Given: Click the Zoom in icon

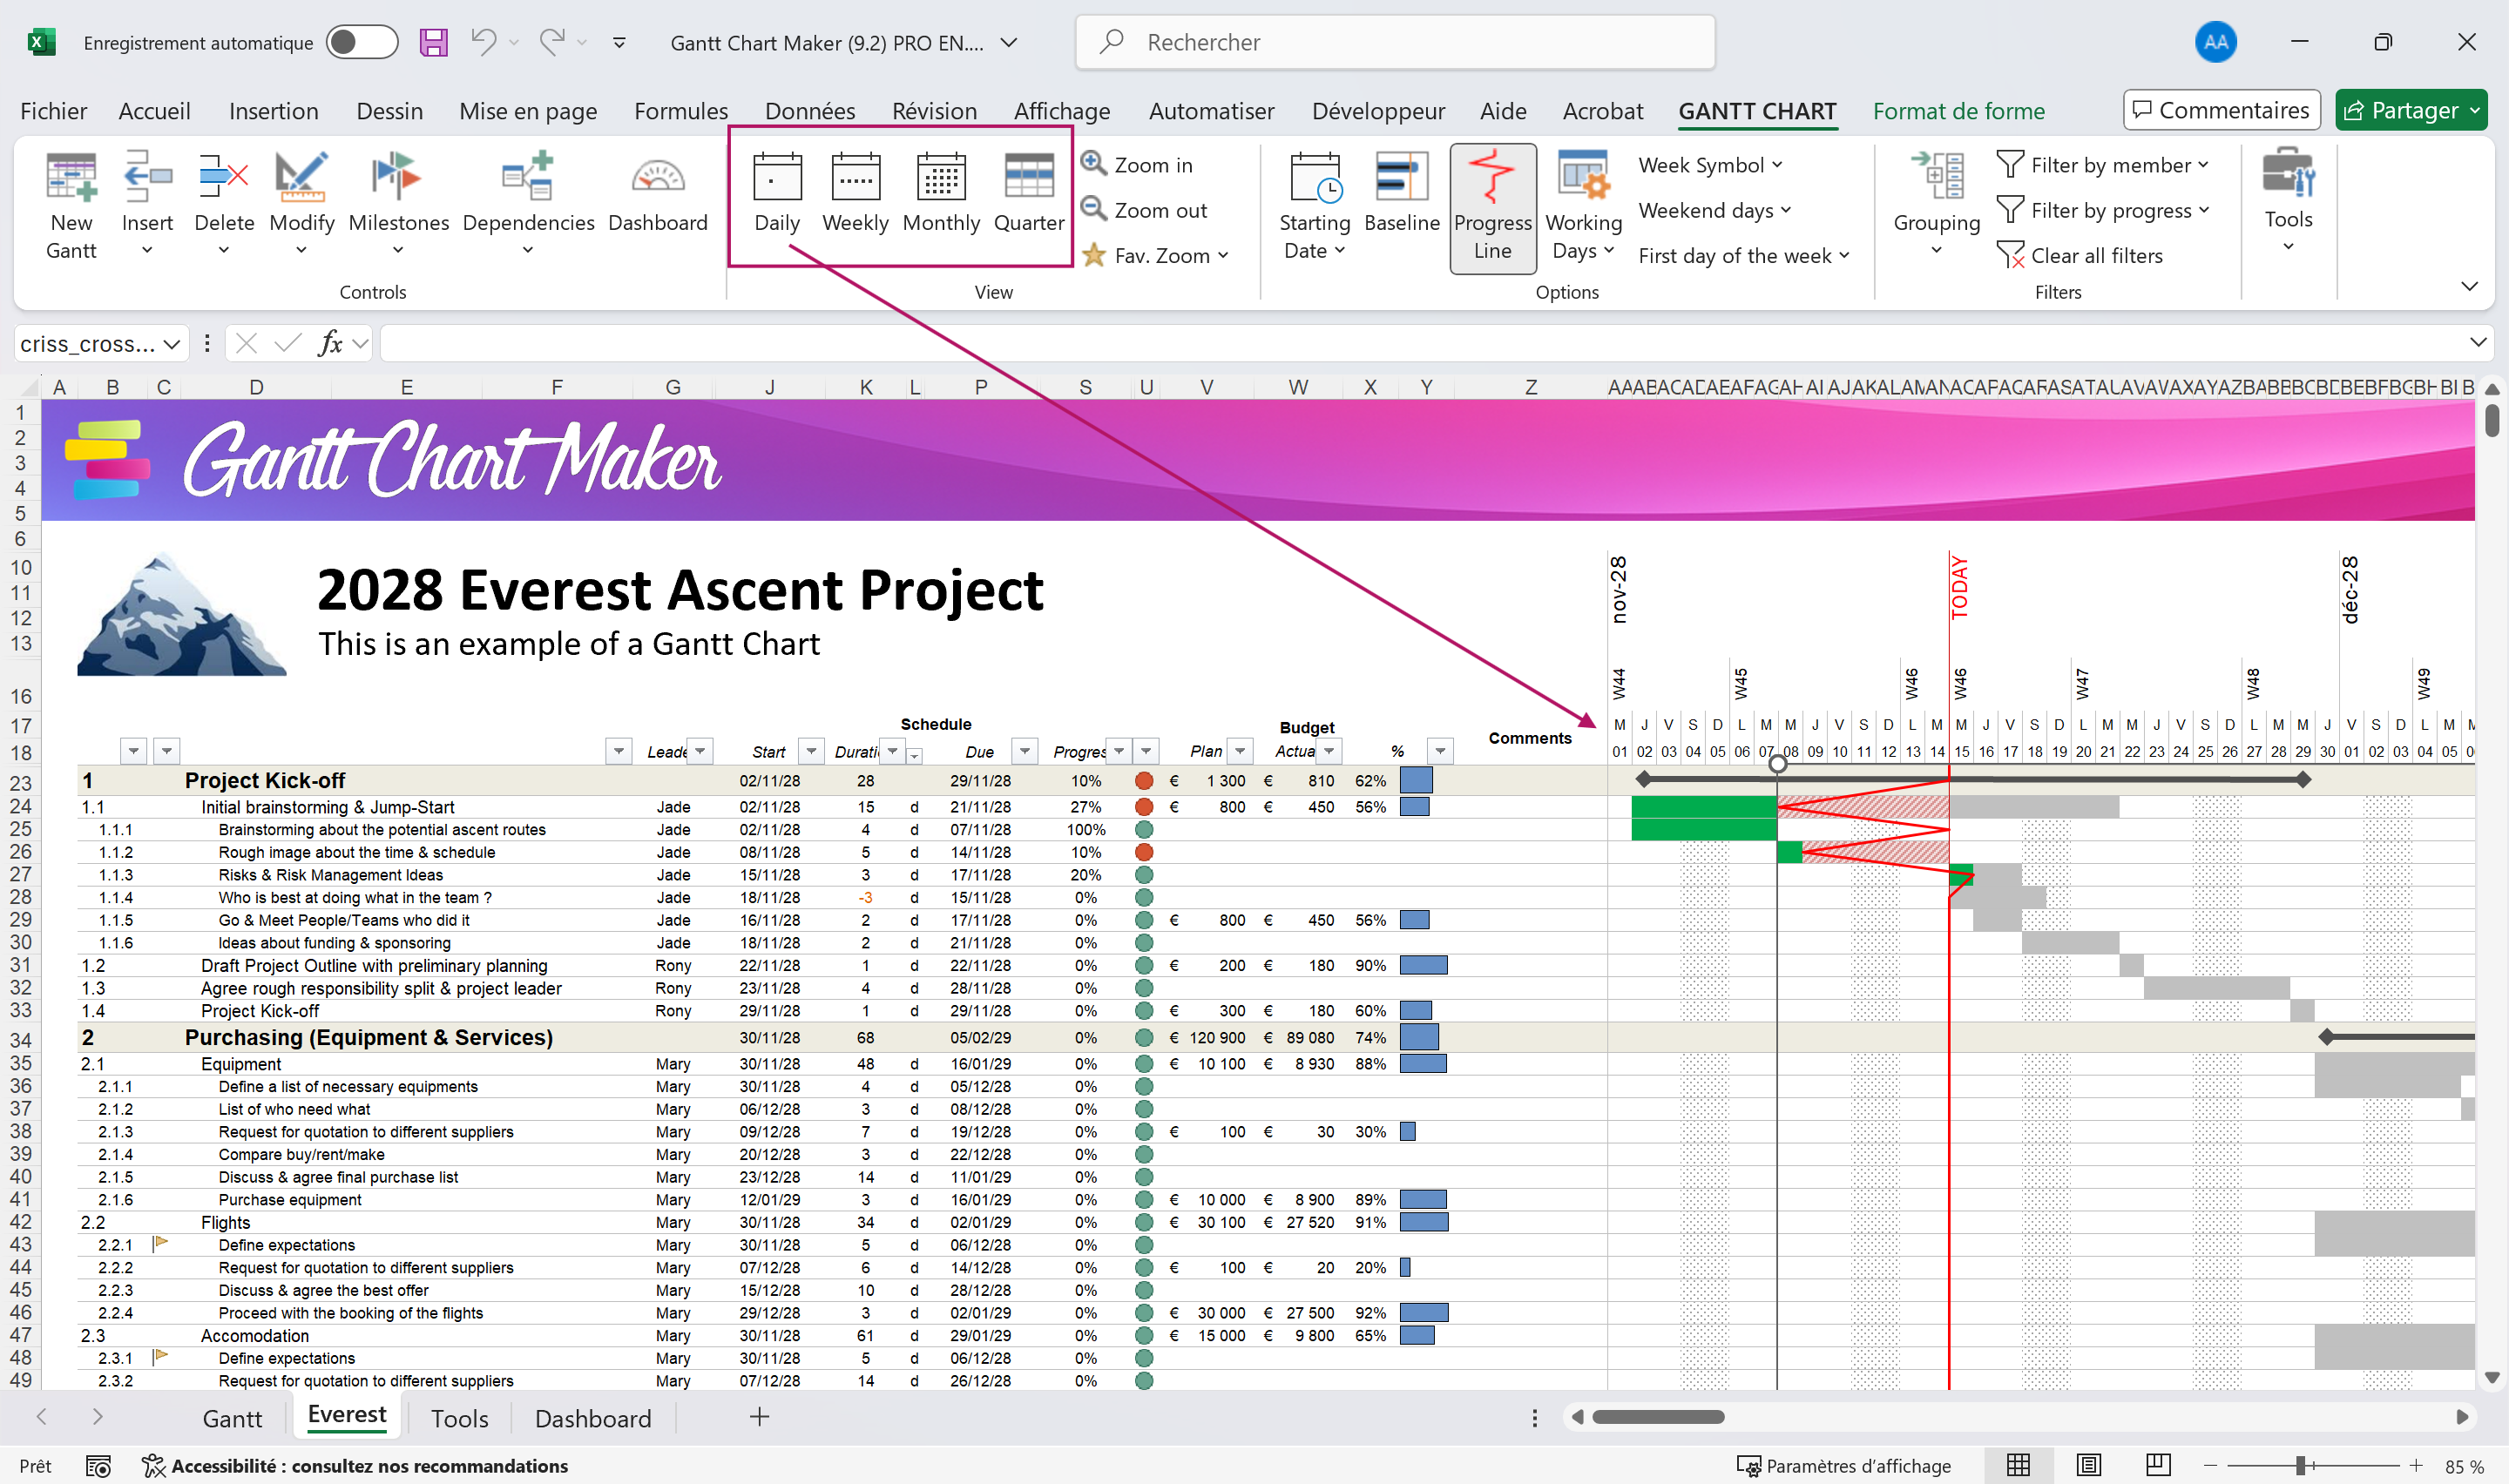Looking at the screenshot, I should pyautogui.click(x=1093, y=163).
